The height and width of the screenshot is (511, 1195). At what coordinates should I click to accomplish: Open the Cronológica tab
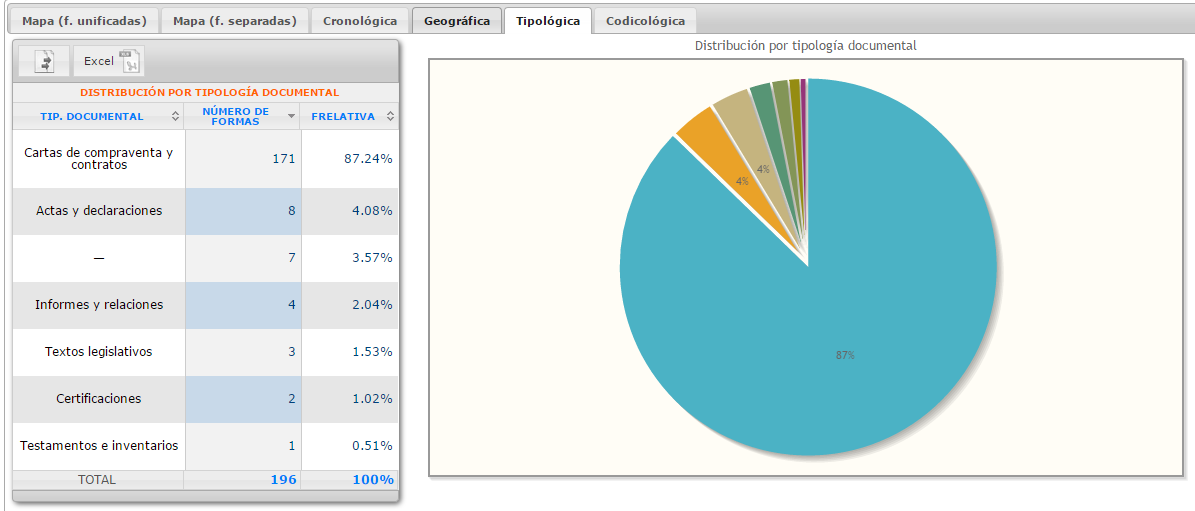[360, 20]
